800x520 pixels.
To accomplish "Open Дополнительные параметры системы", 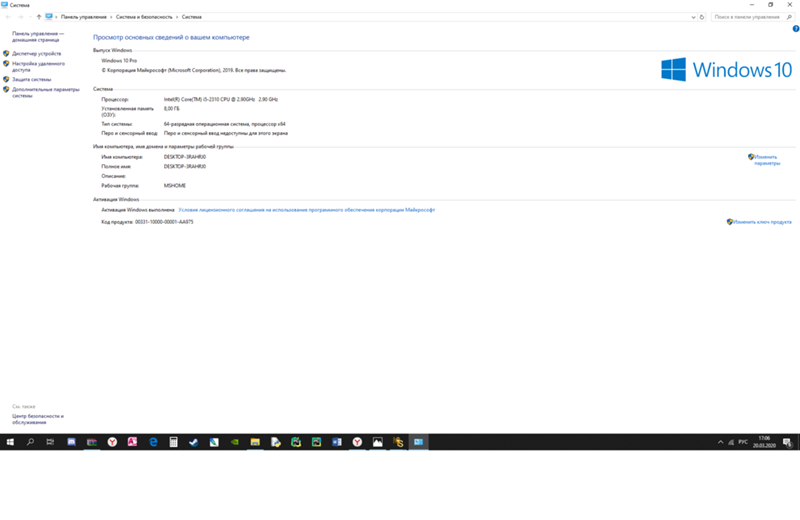I will pyautogui.click(x=46, y=92).
